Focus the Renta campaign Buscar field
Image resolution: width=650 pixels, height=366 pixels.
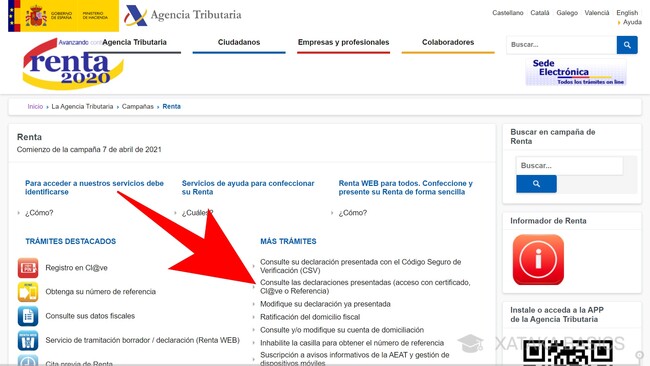[569, 166]
